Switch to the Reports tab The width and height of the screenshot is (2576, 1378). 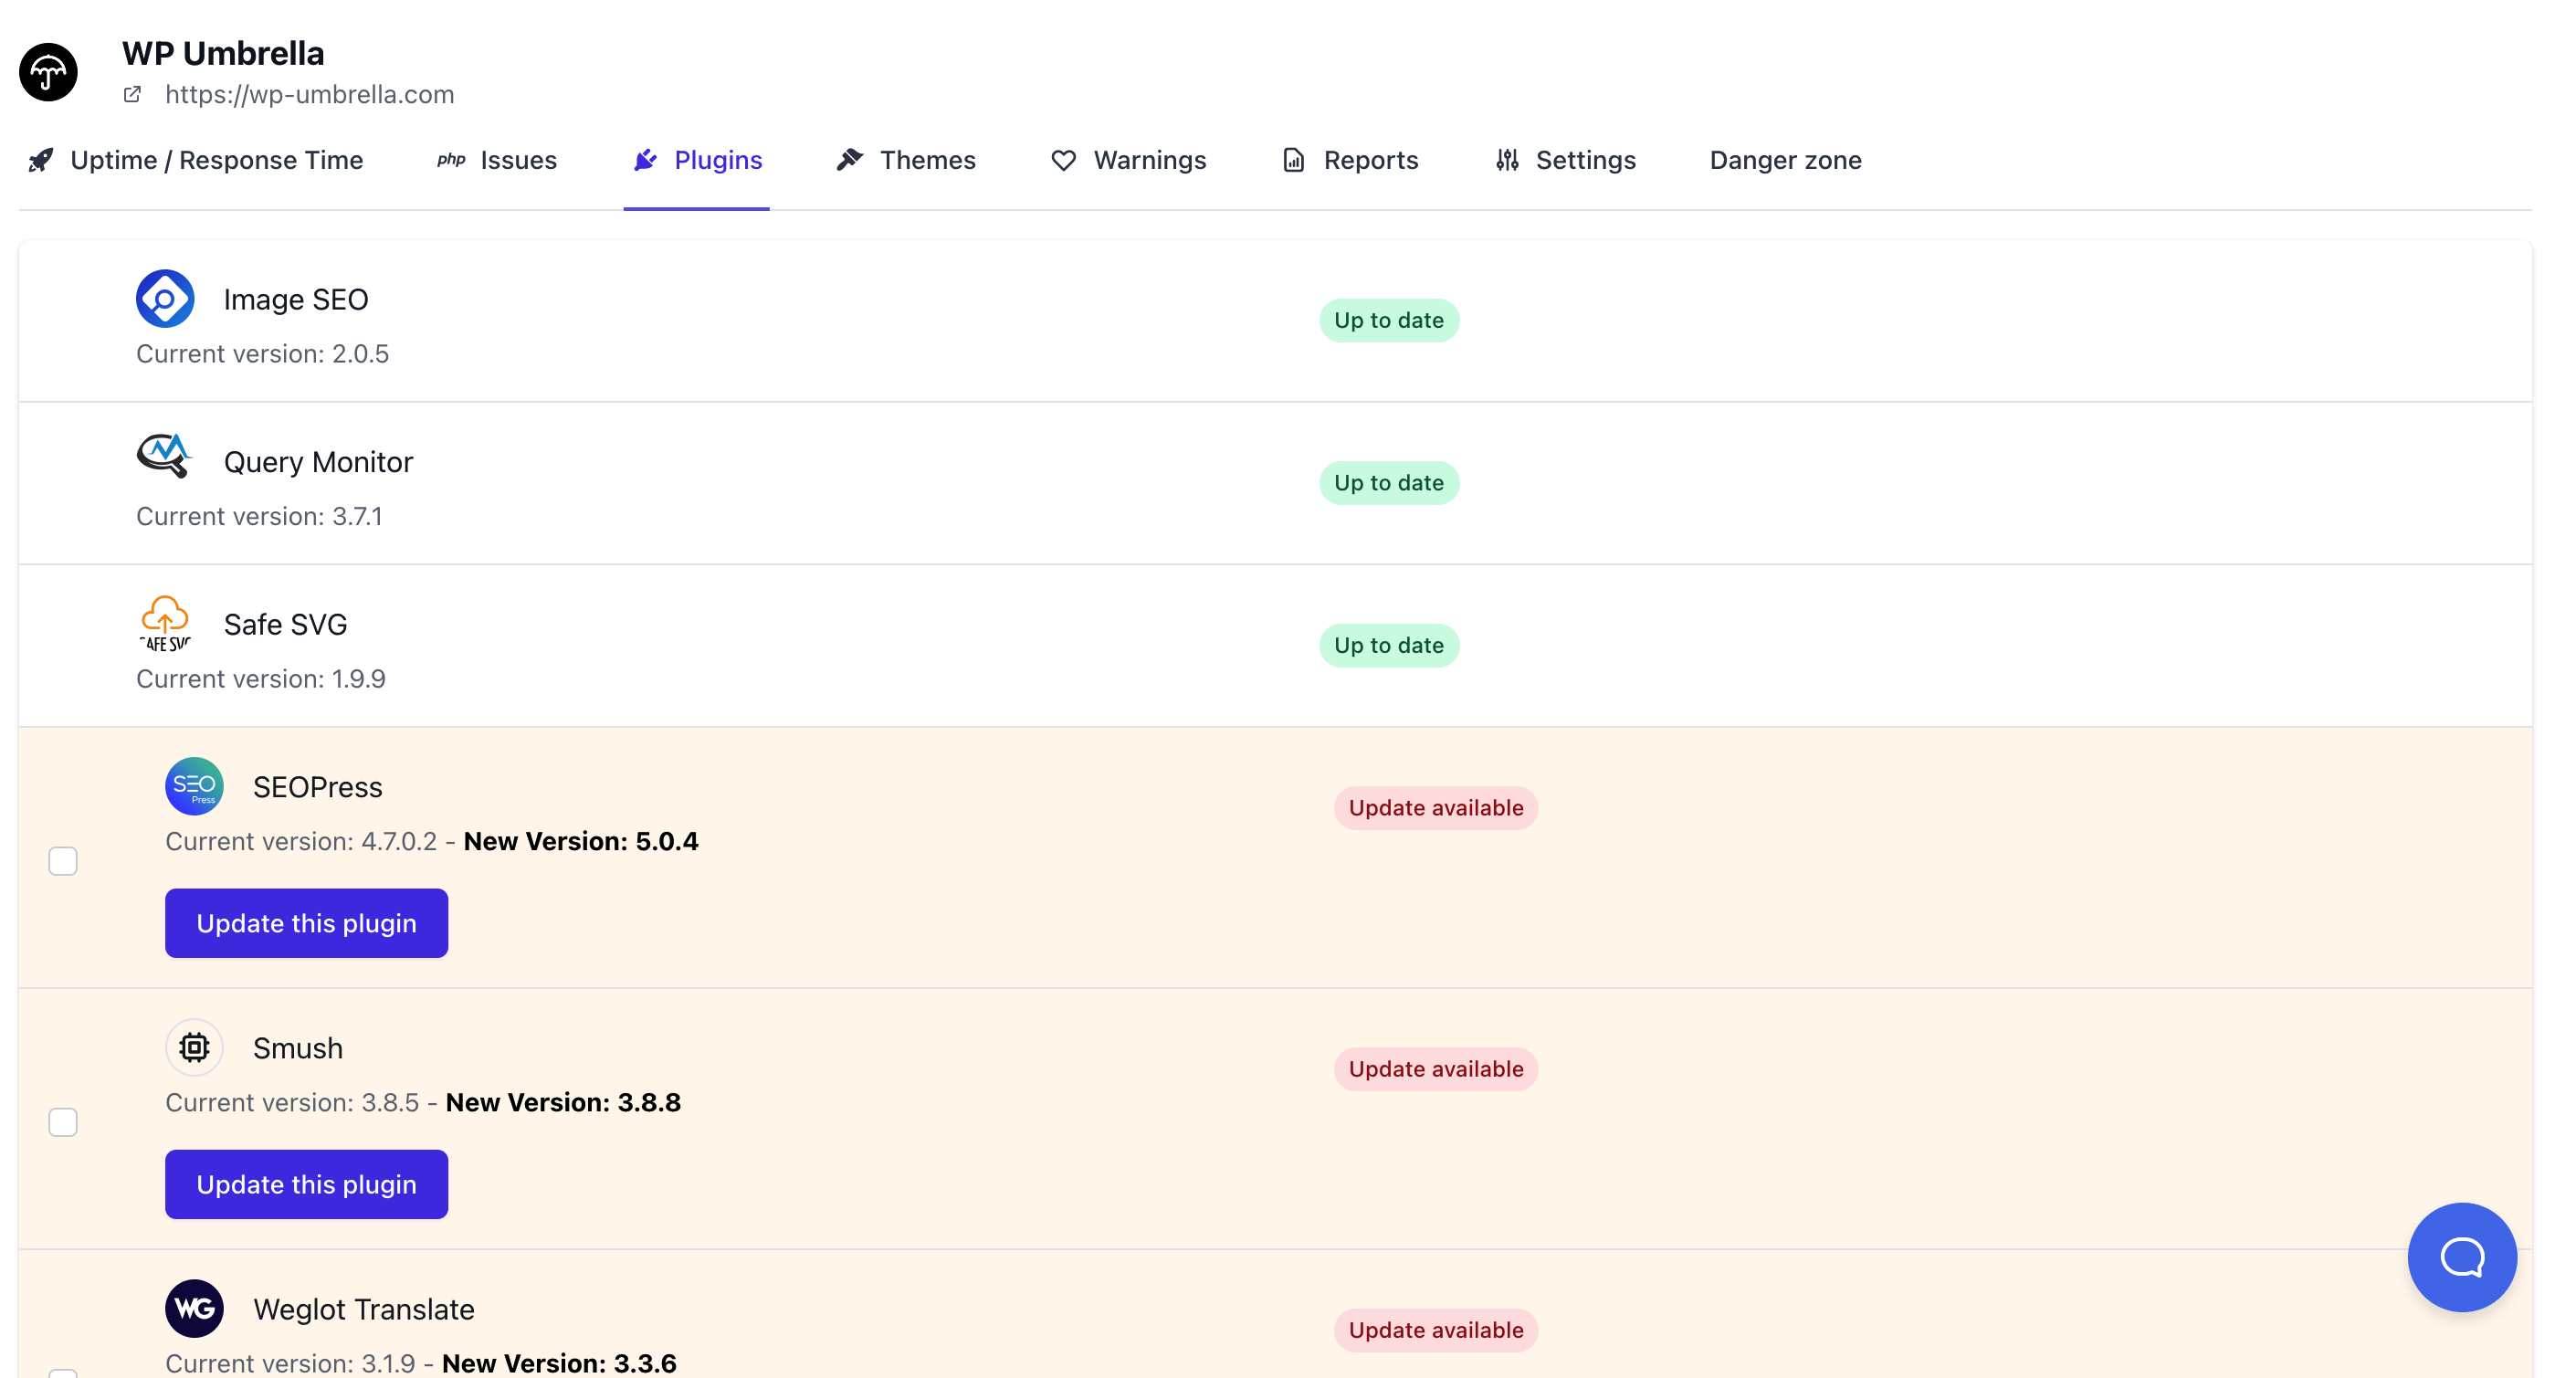pos(1350,160)
